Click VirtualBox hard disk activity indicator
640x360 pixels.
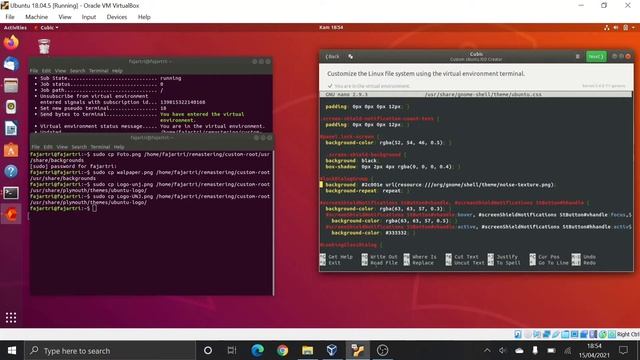pos(518,334)
